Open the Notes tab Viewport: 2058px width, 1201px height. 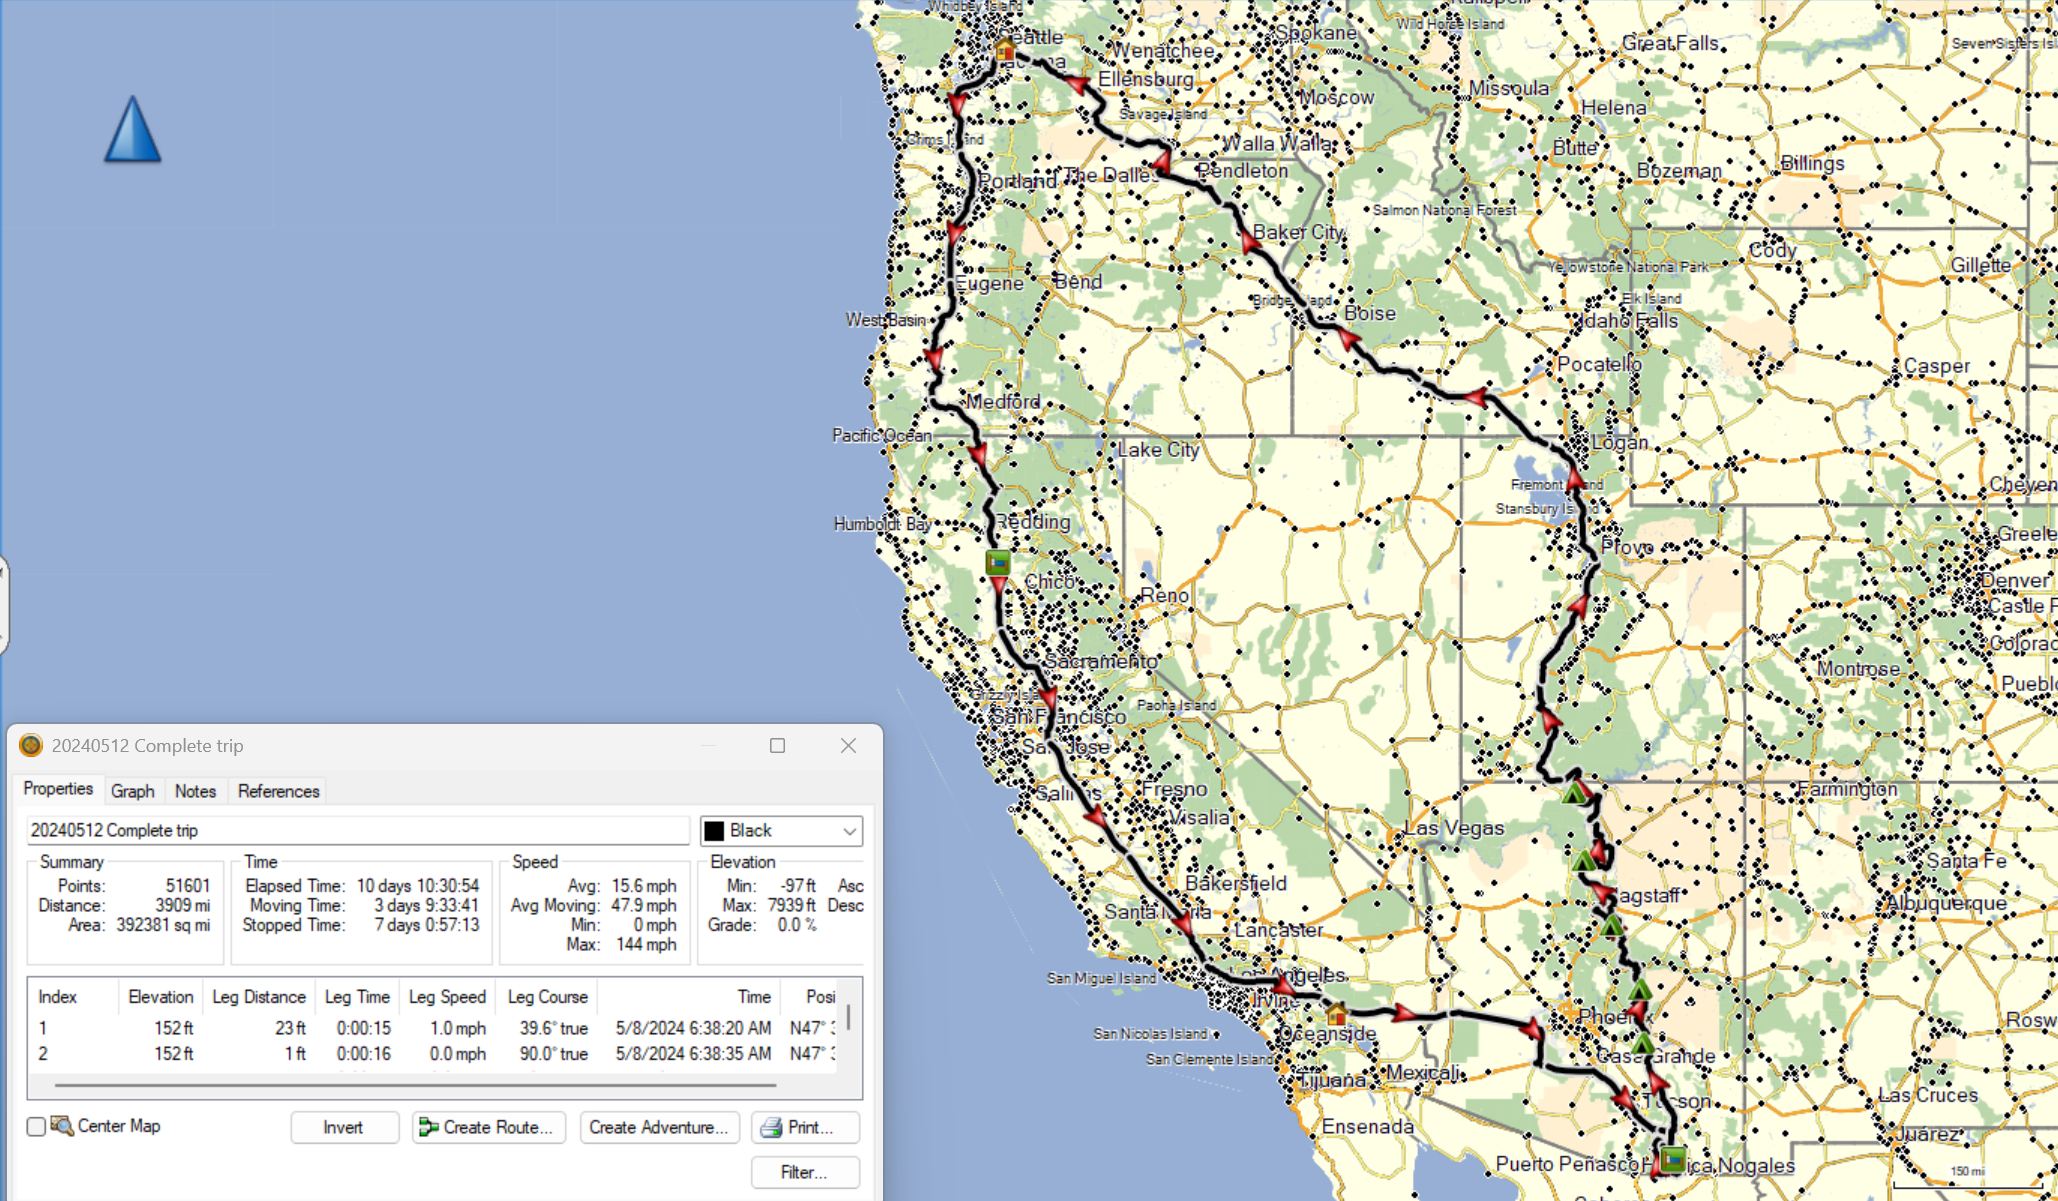pos(195,791)
